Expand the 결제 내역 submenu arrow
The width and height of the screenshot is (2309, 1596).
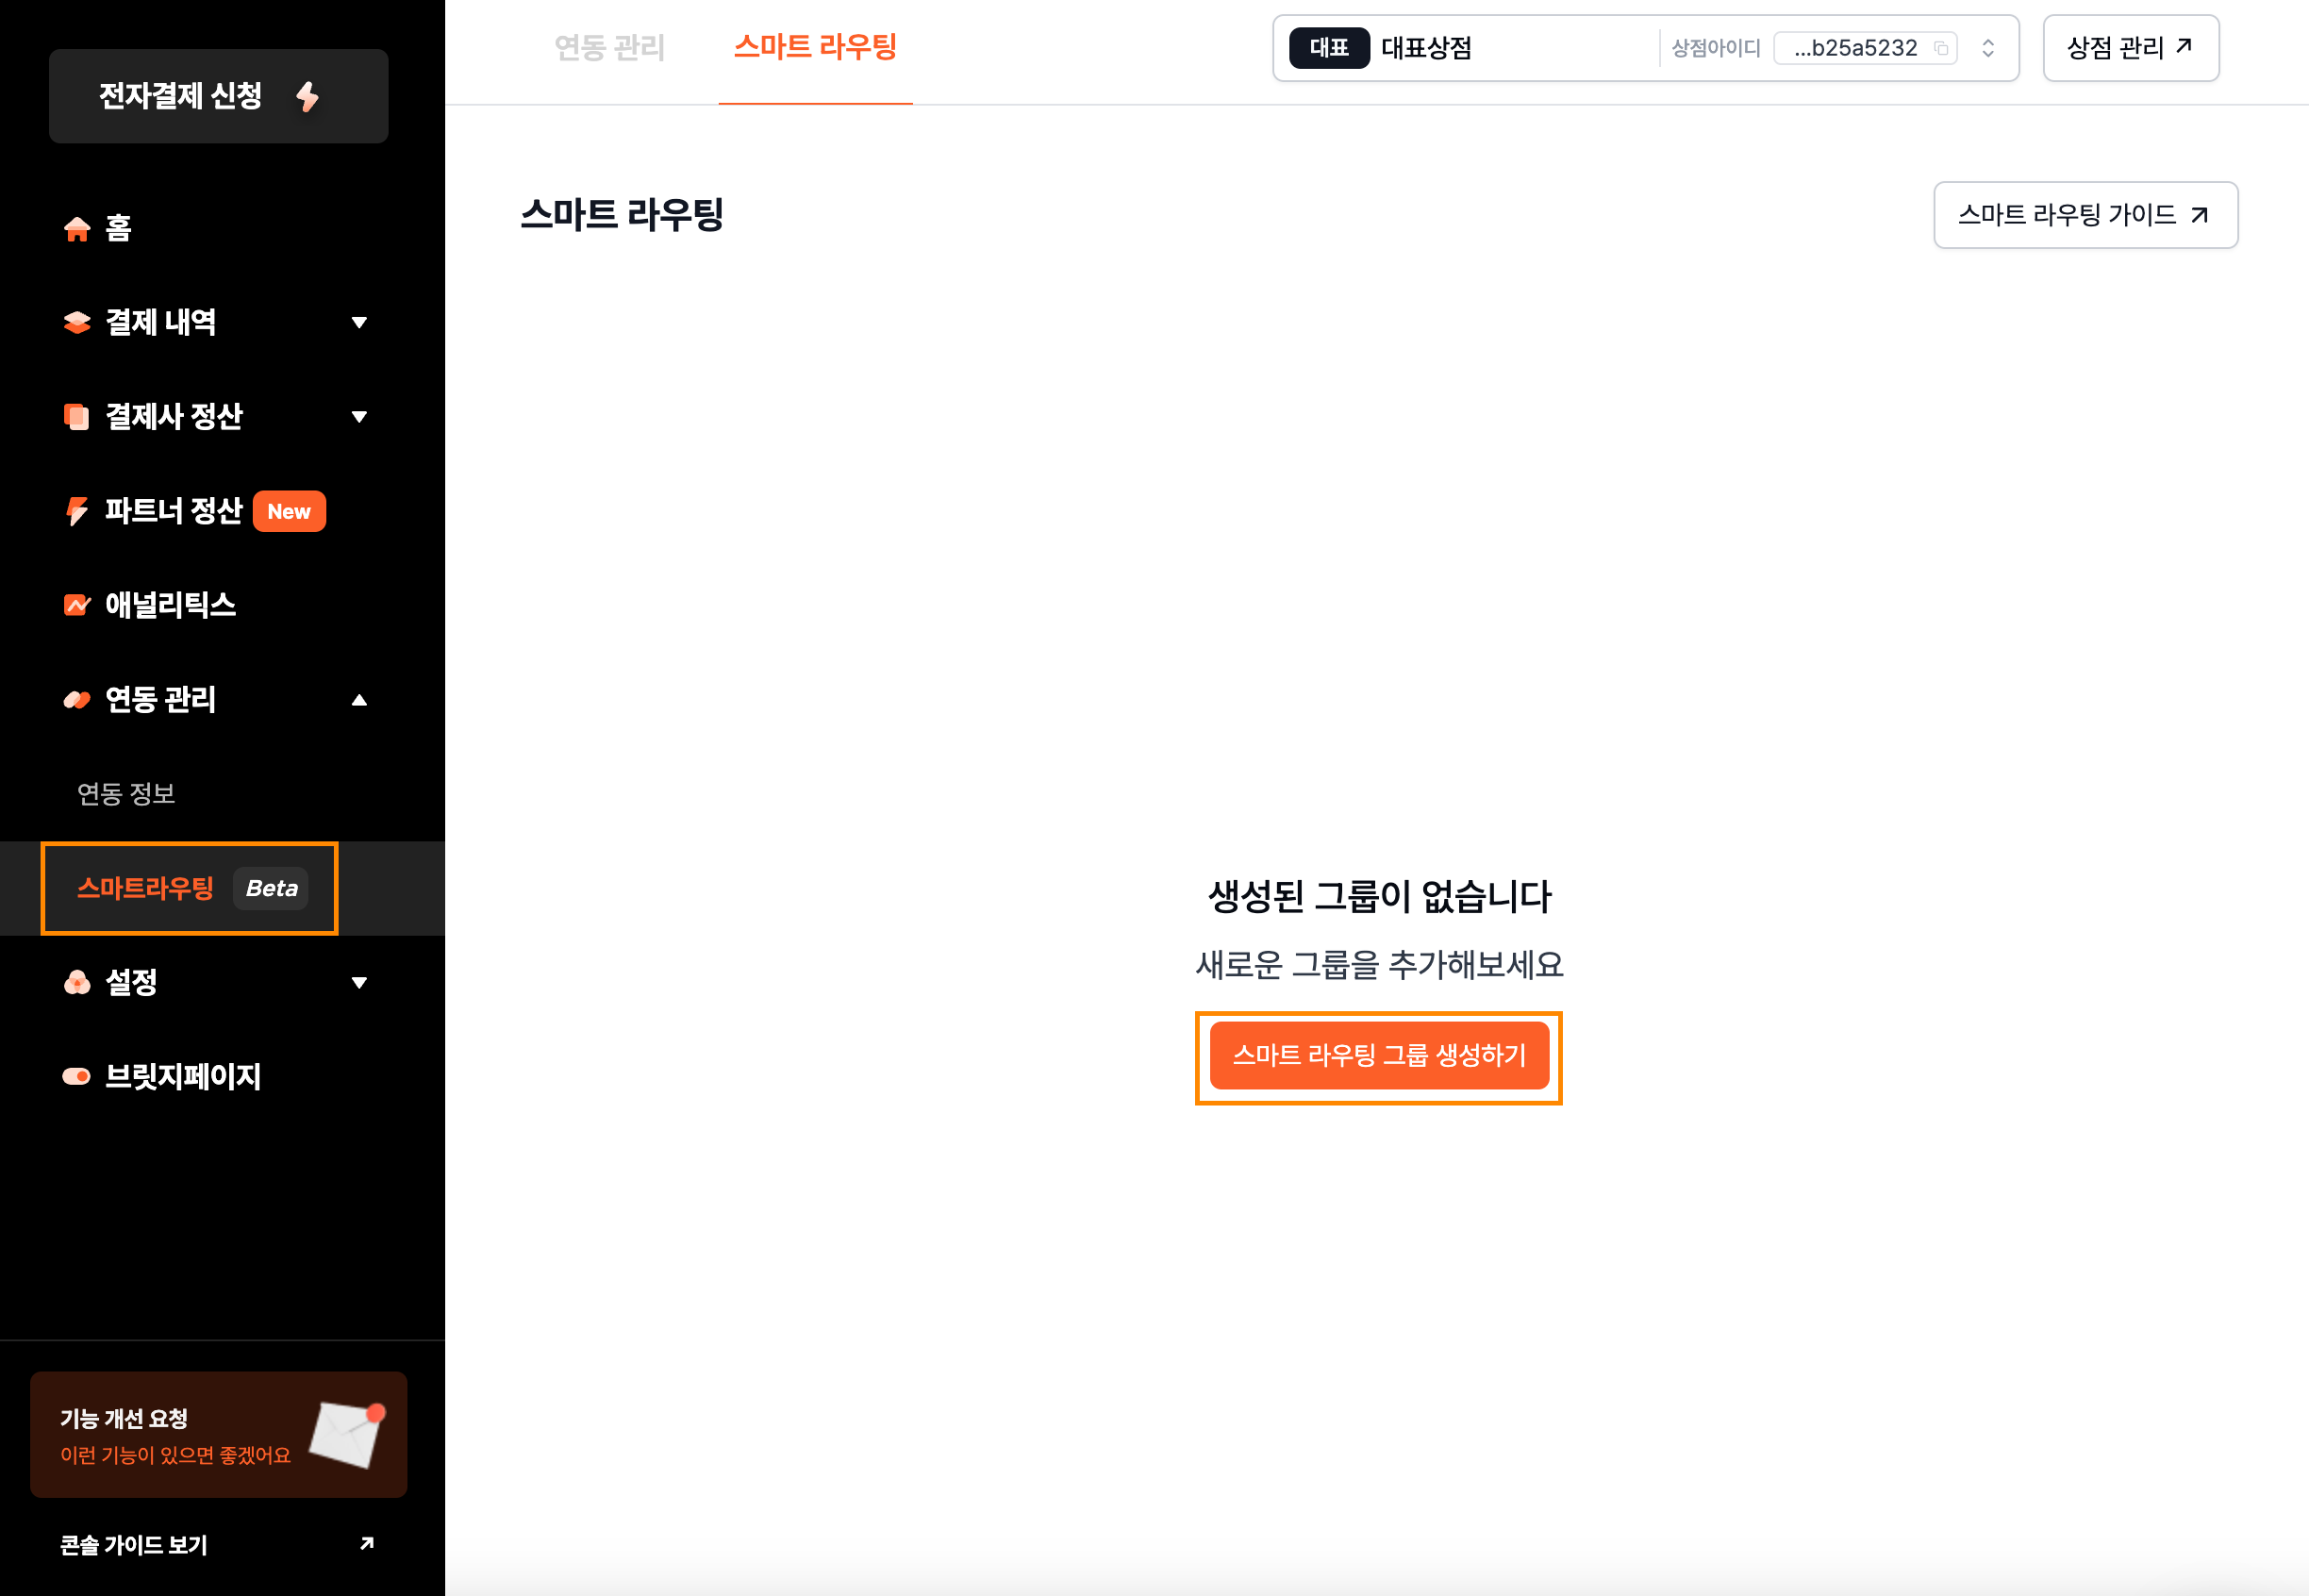tap(359, 322)
